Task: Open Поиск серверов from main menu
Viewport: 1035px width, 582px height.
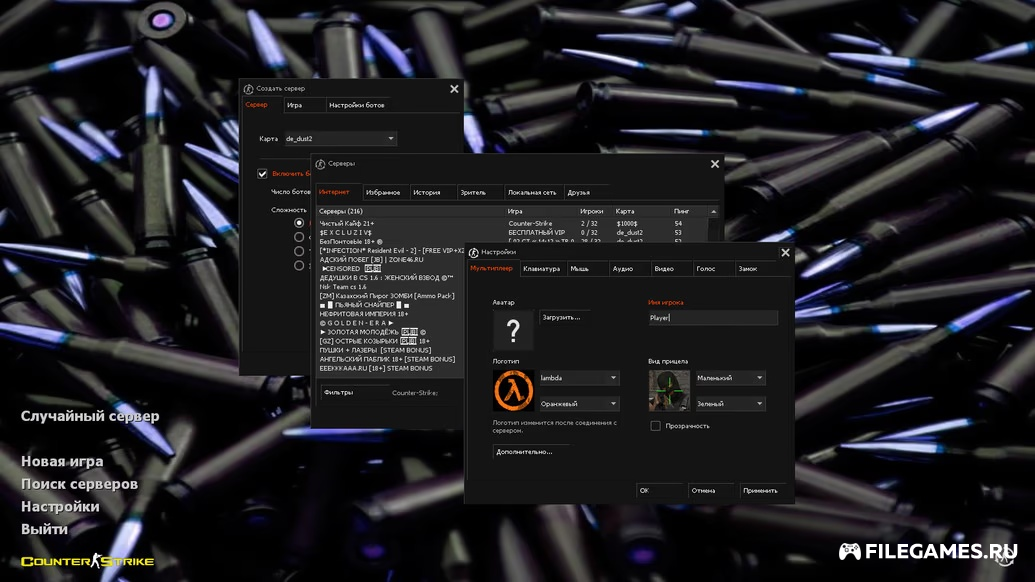Action: [x=79, y=484]
